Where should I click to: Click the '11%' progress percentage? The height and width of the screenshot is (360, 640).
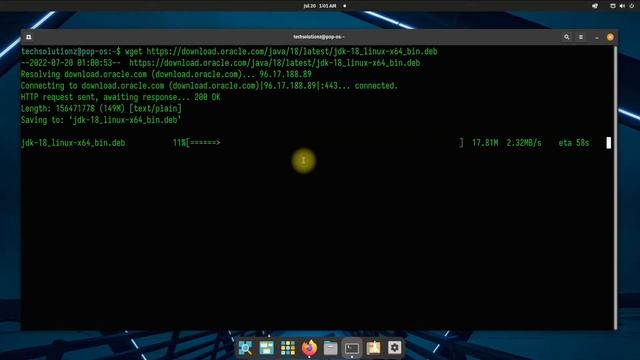click(180, 143)
